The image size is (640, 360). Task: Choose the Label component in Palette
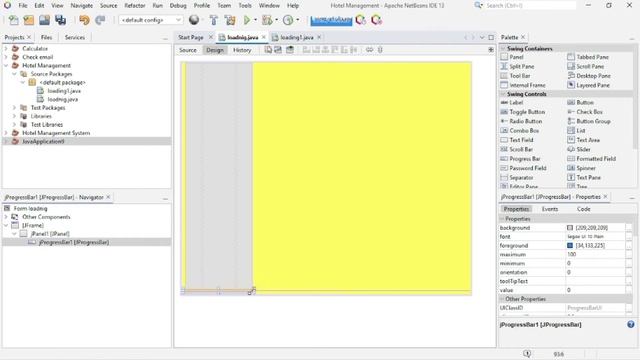pyautogui.click(x=511, y=102)
